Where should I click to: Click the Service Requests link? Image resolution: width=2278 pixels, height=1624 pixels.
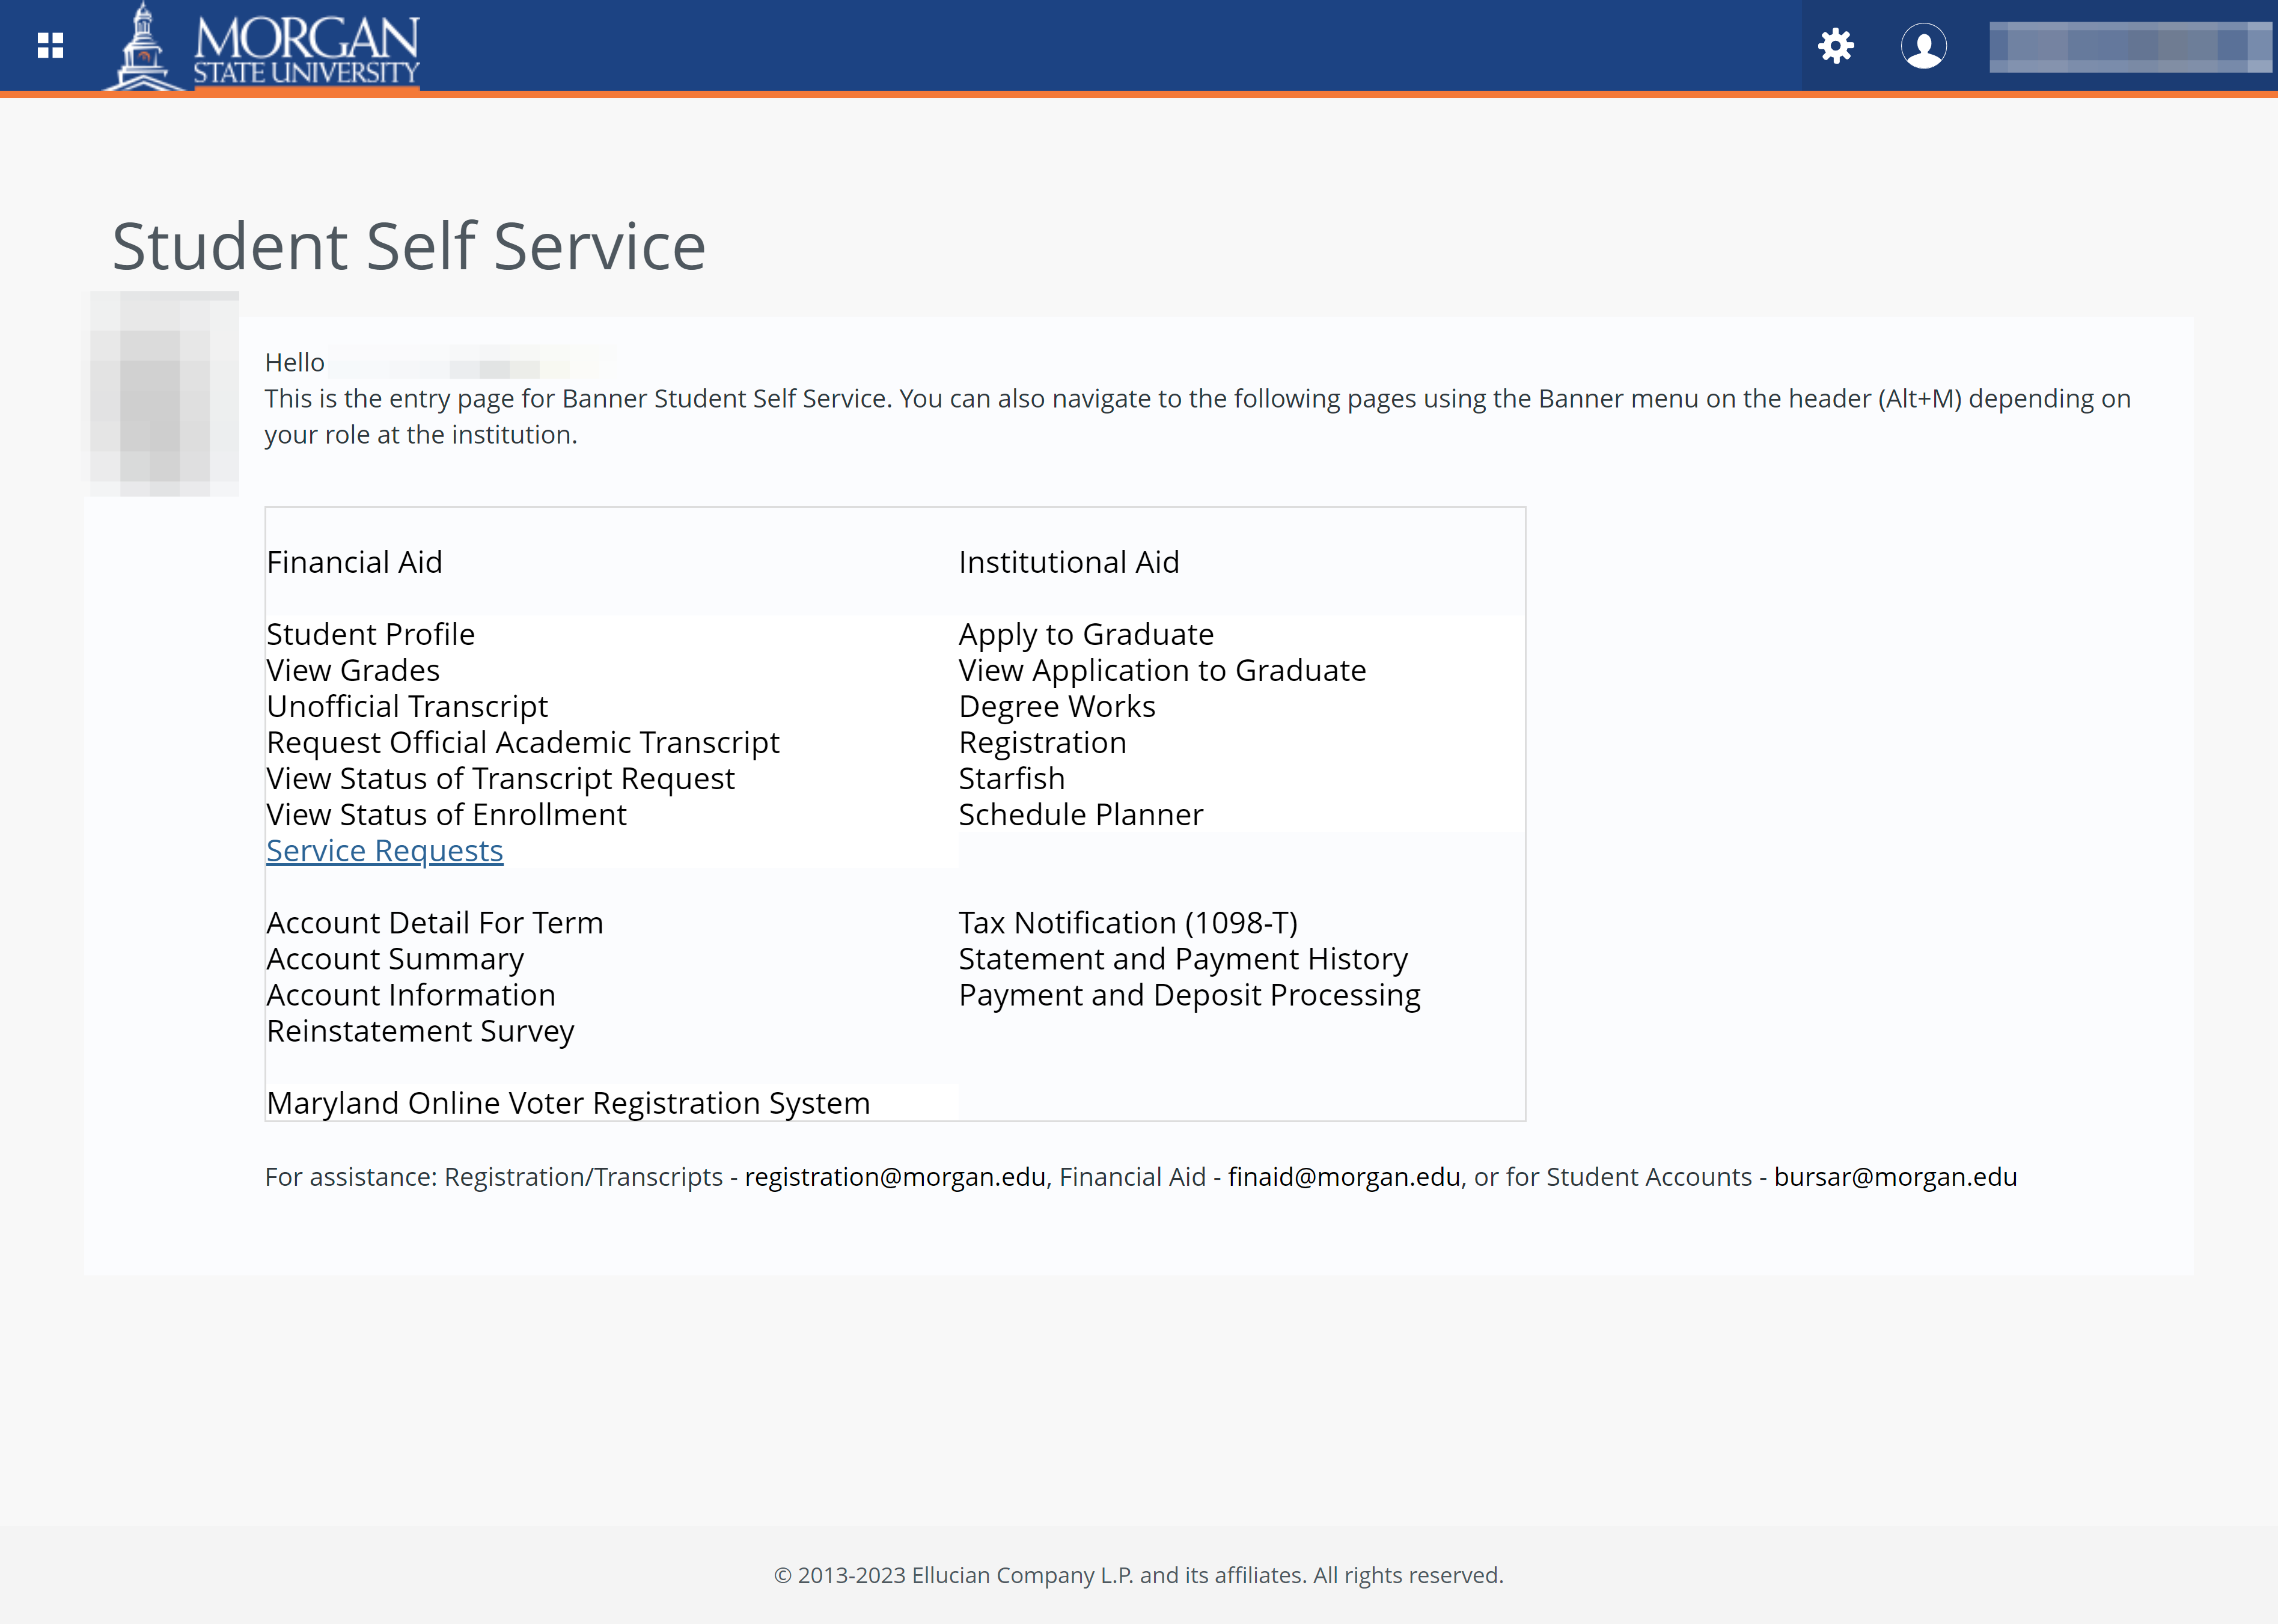[x=384, y=850]
